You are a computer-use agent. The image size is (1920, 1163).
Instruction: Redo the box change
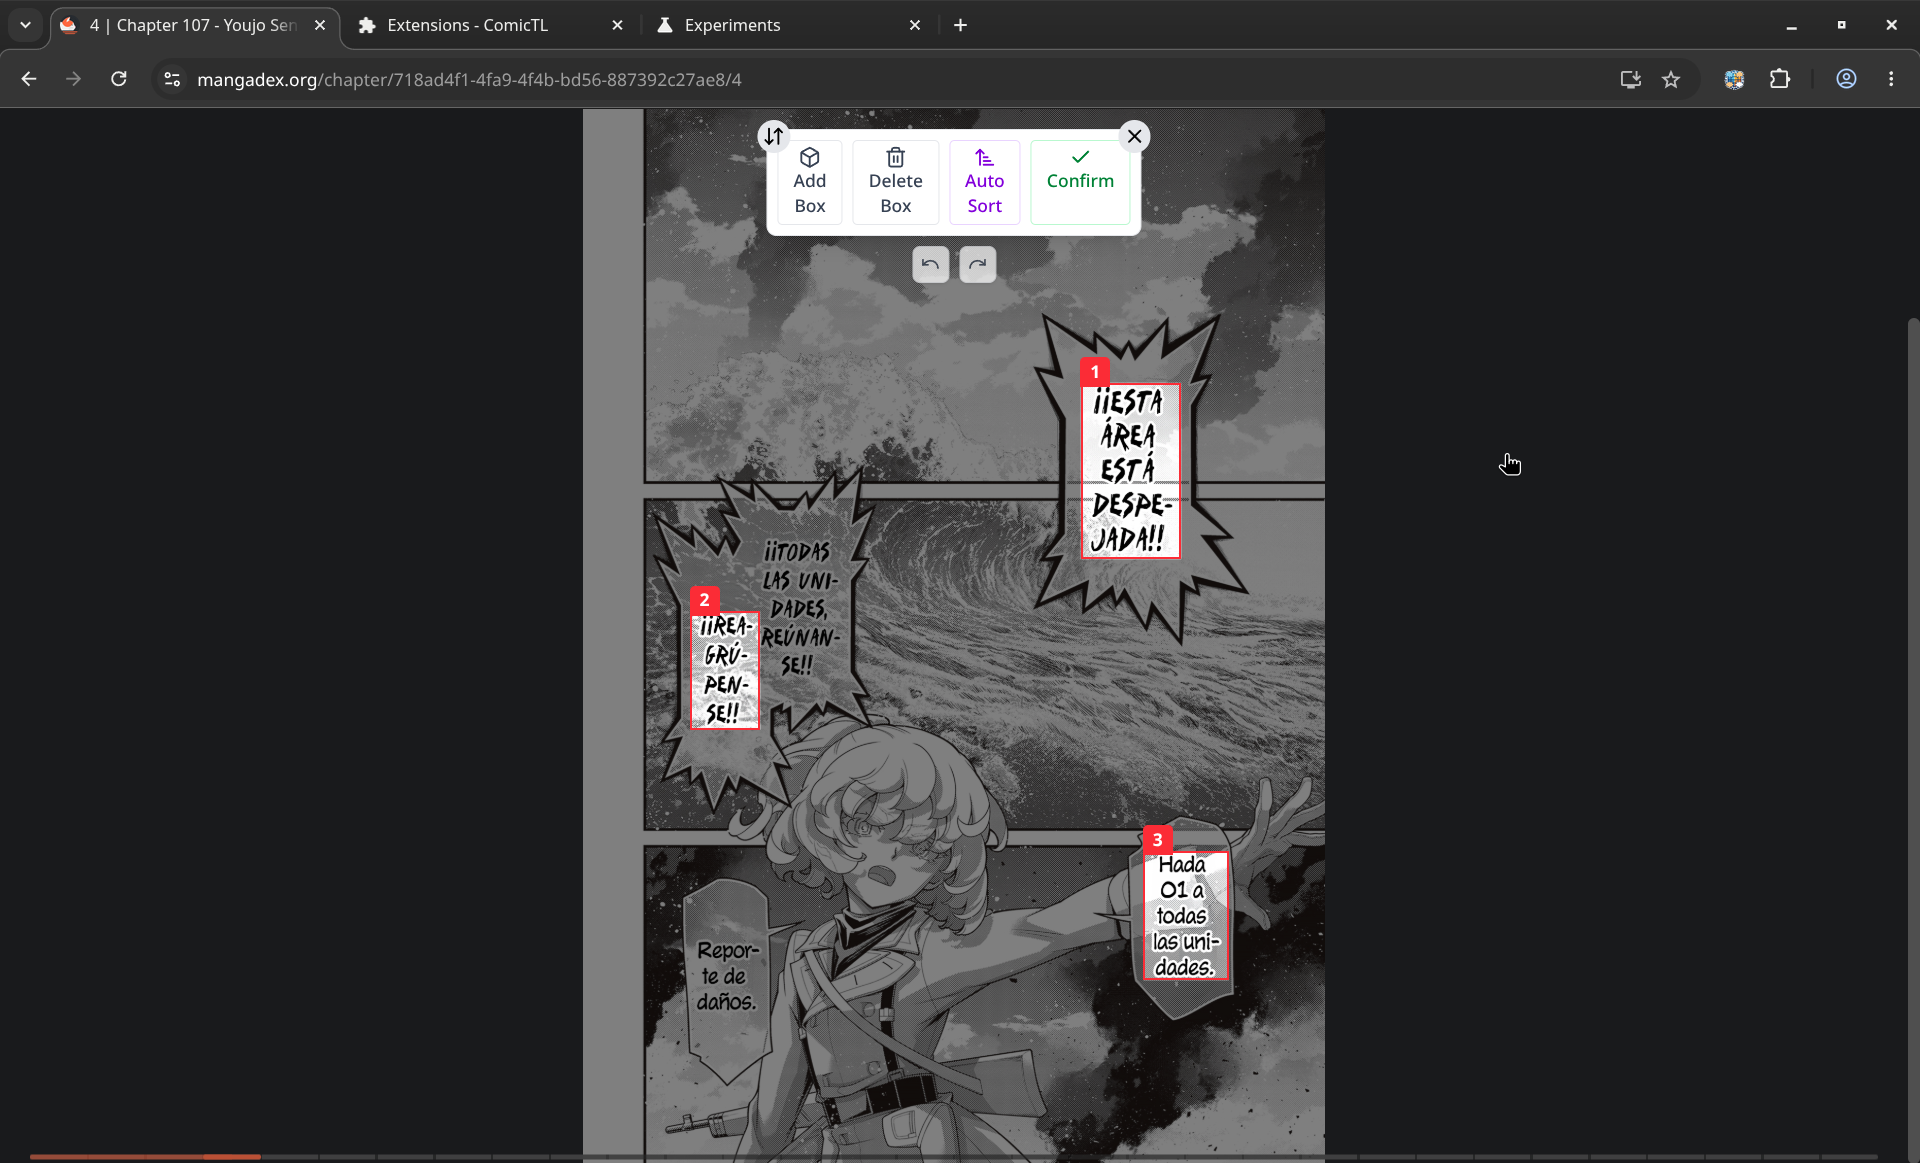click(x=977, y=264)
